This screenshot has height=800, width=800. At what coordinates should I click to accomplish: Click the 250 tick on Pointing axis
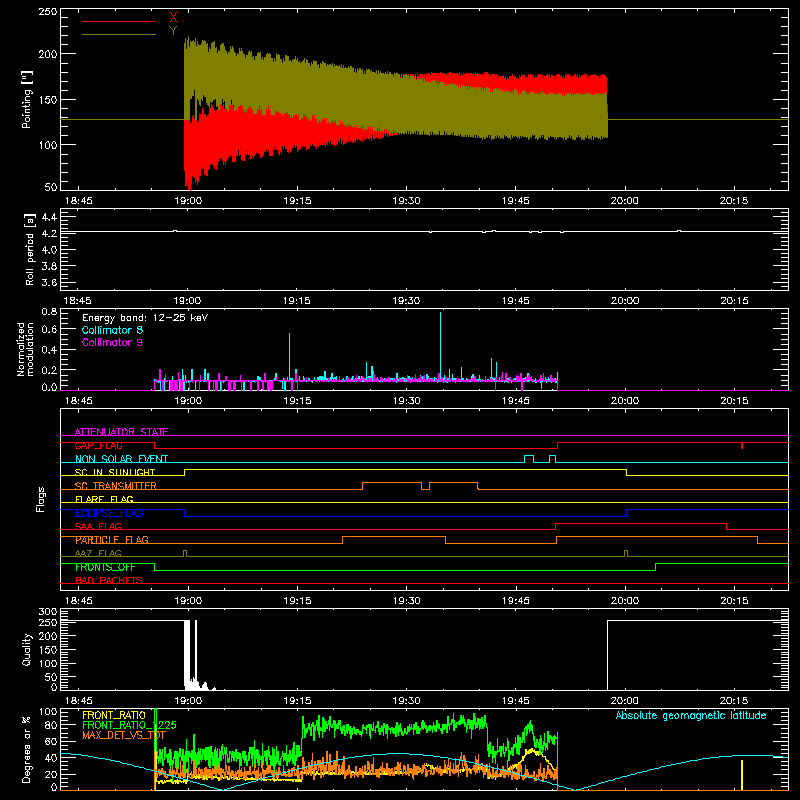47,11
